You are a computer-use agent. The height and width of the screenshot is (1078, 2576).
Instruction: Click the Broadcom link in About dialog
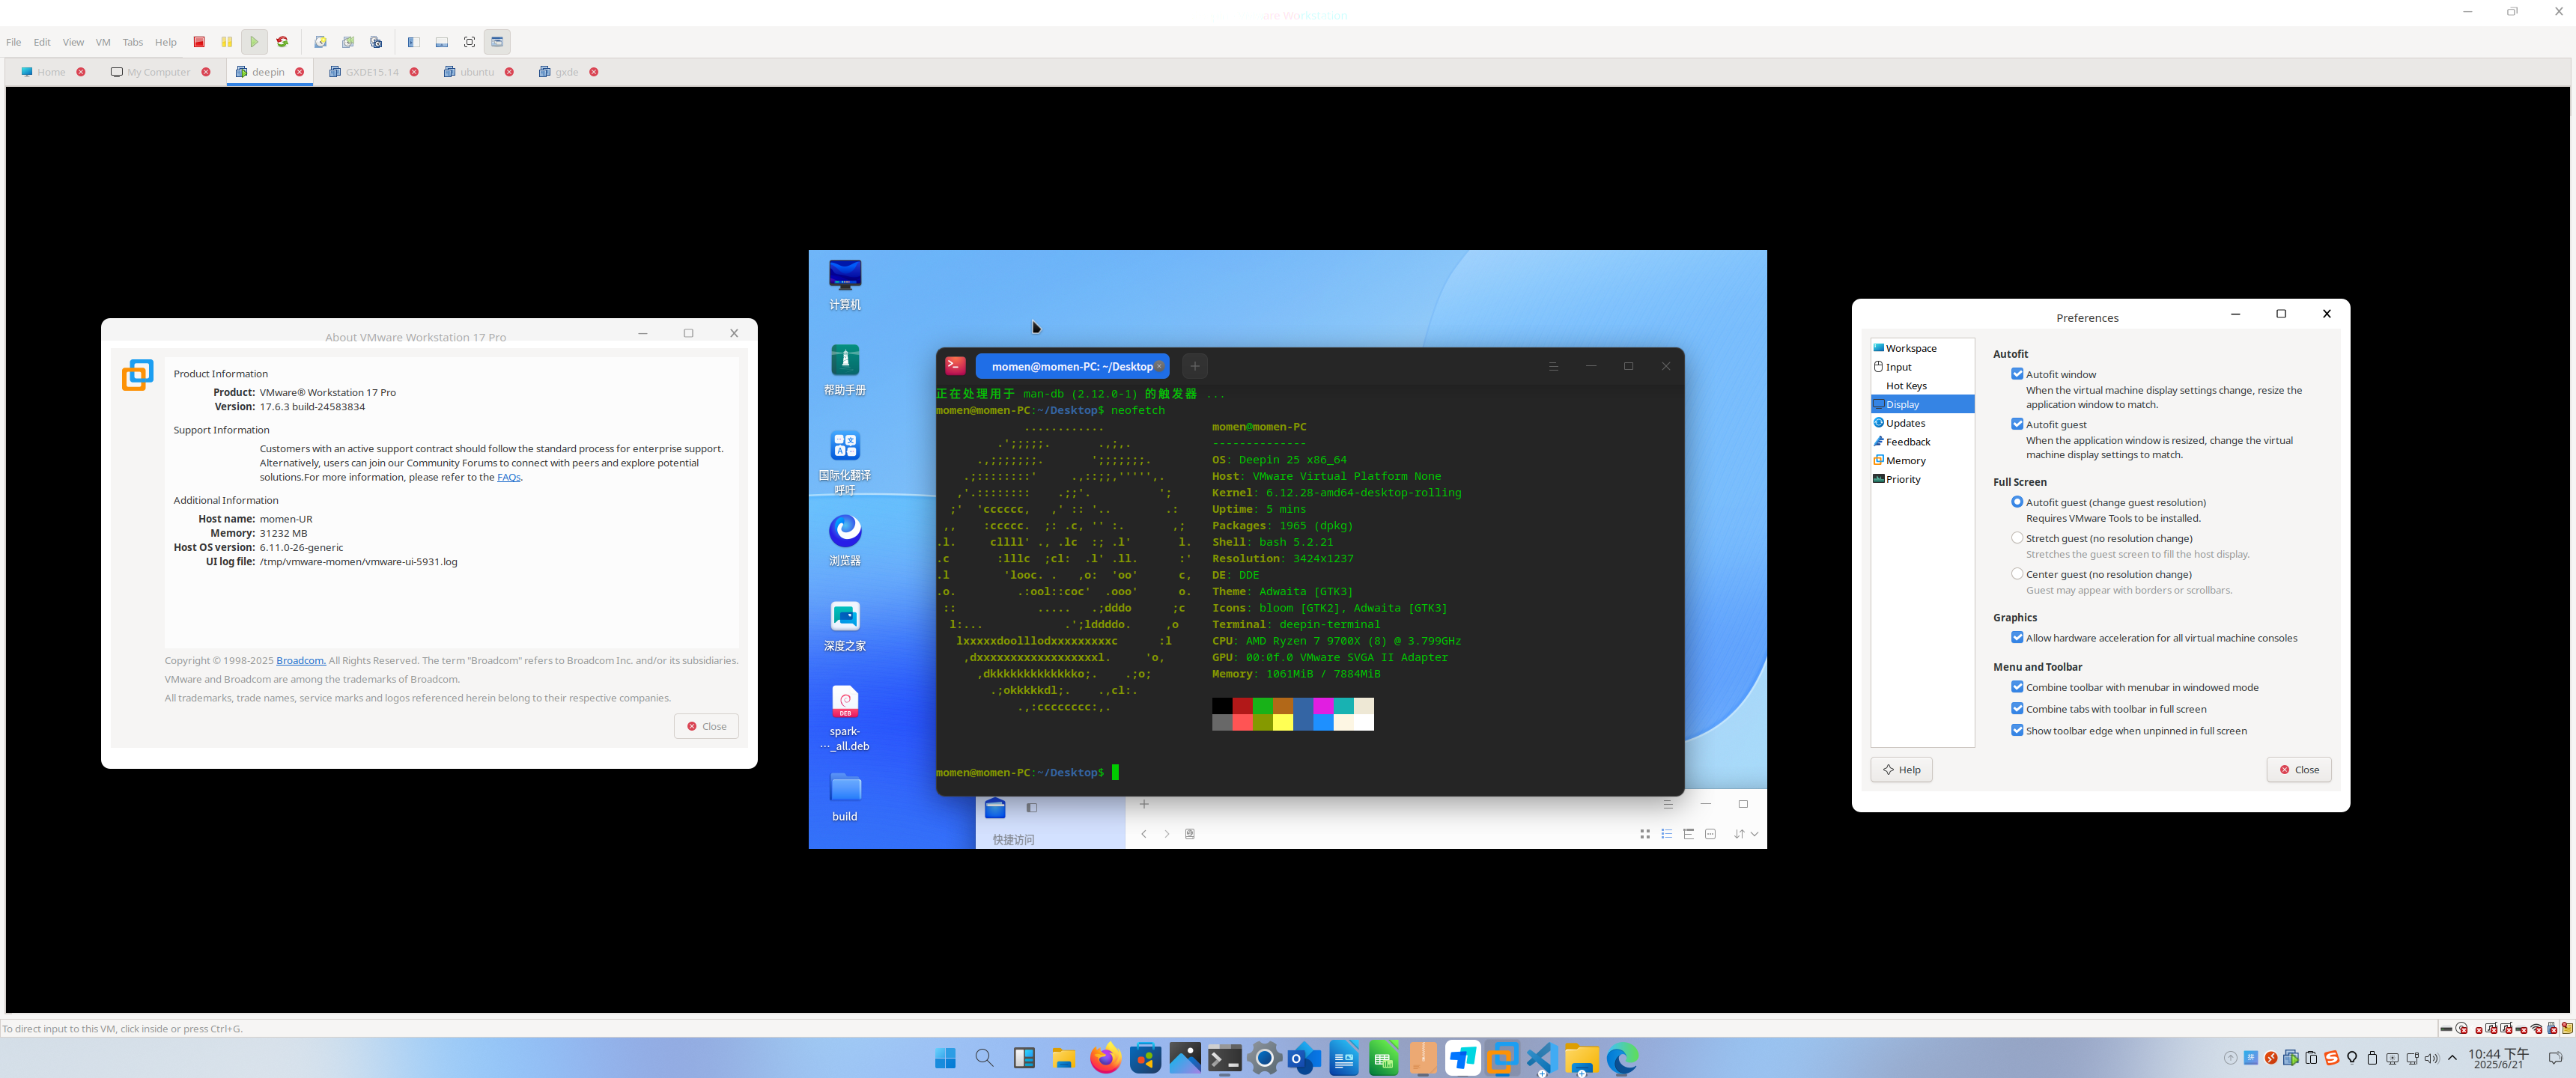(301, 661)
